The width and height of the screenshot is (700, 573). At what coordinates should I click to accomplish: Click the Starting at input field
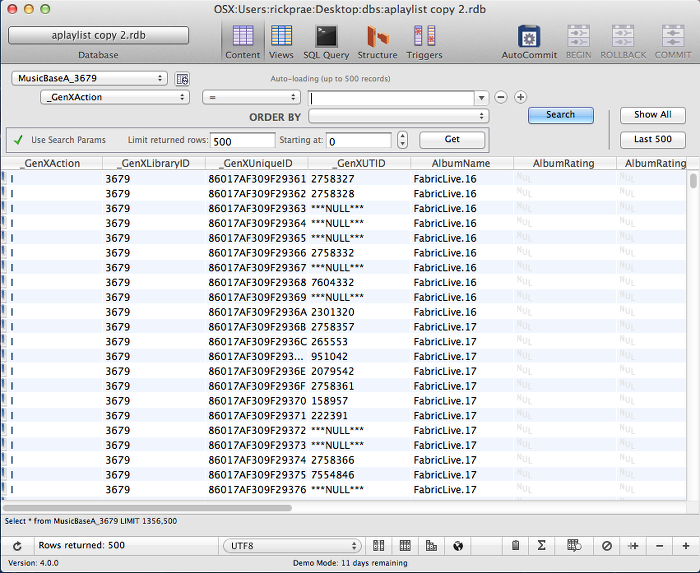[359, 141]
